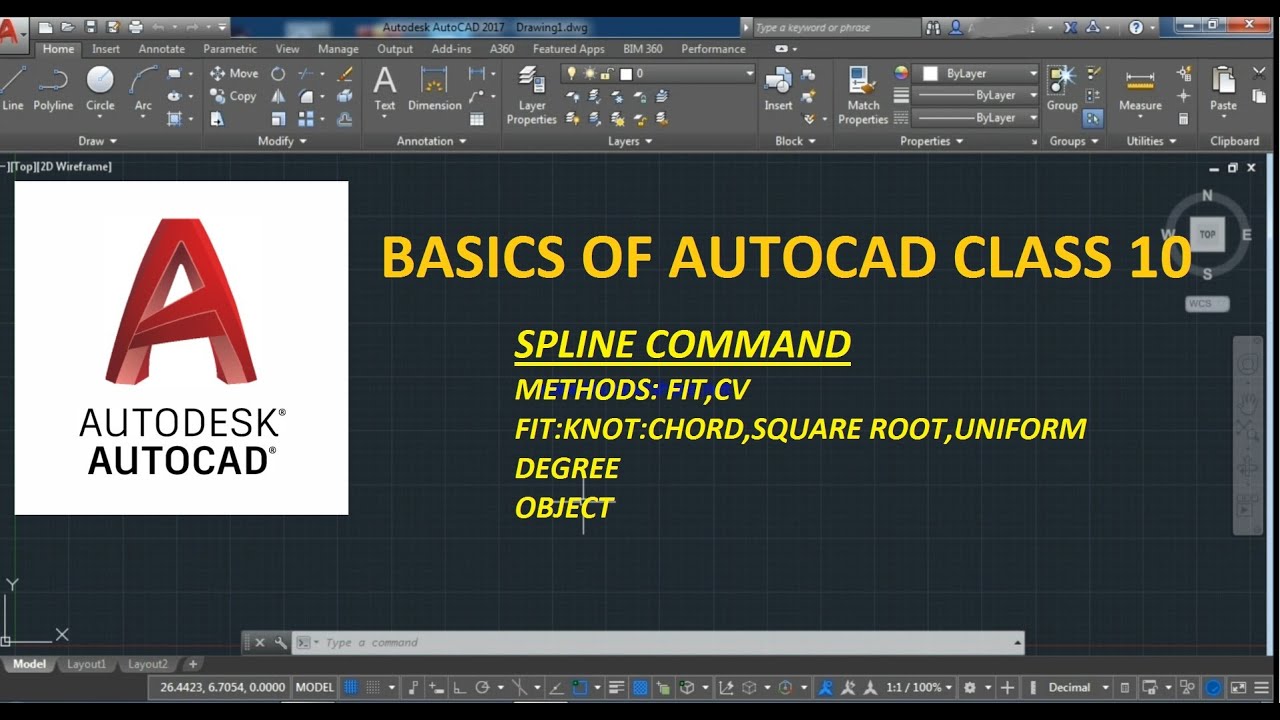The image size is (1280, 720).
Task: Toggle lineweight display in status bar
Action: click(616, 687)
